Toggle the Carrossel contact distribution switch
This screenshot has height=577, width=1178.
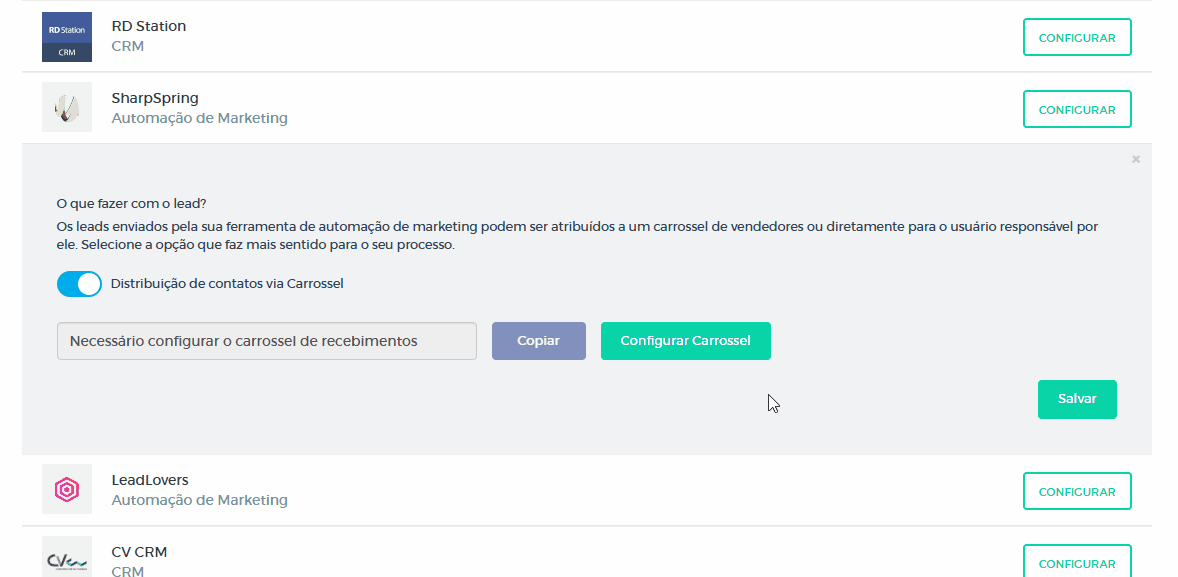pyautogui.click(x=79, y=284)
